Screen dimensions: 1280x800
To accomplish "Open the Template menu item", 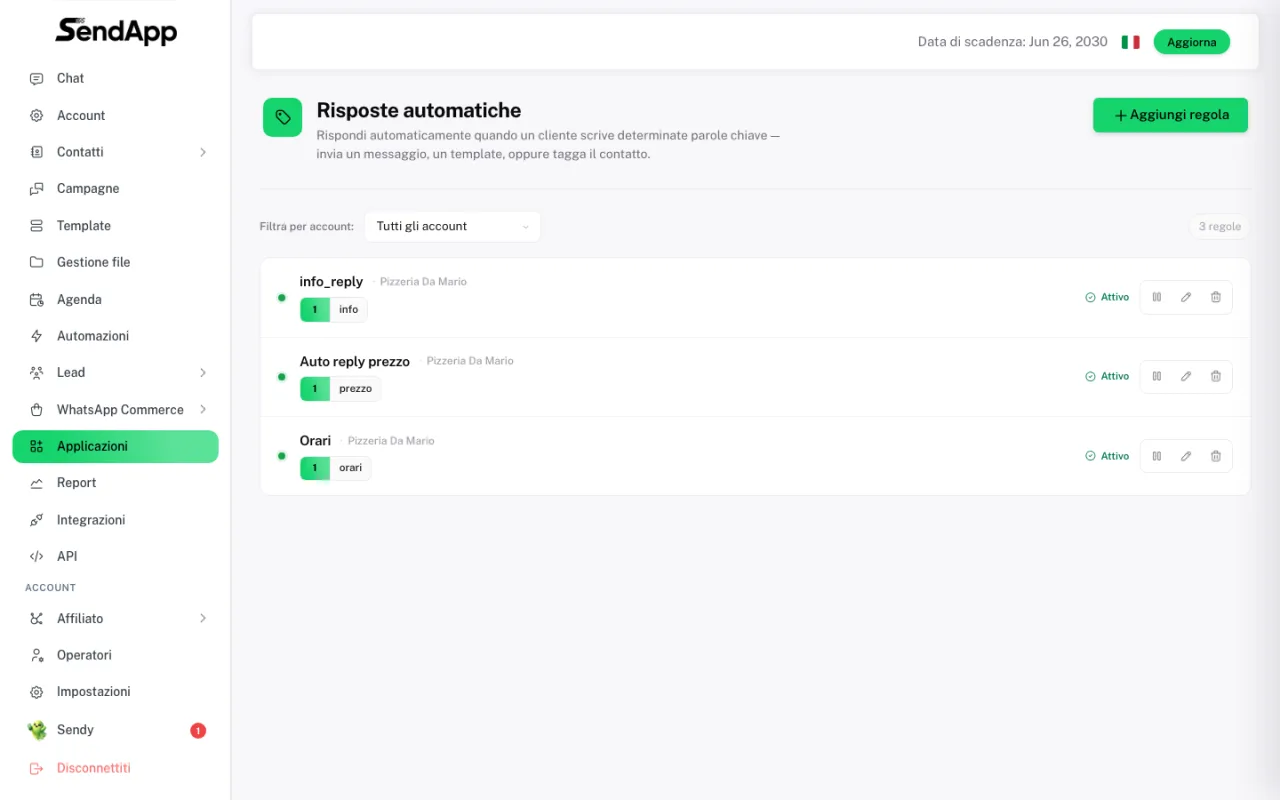I will pos(115,226).
